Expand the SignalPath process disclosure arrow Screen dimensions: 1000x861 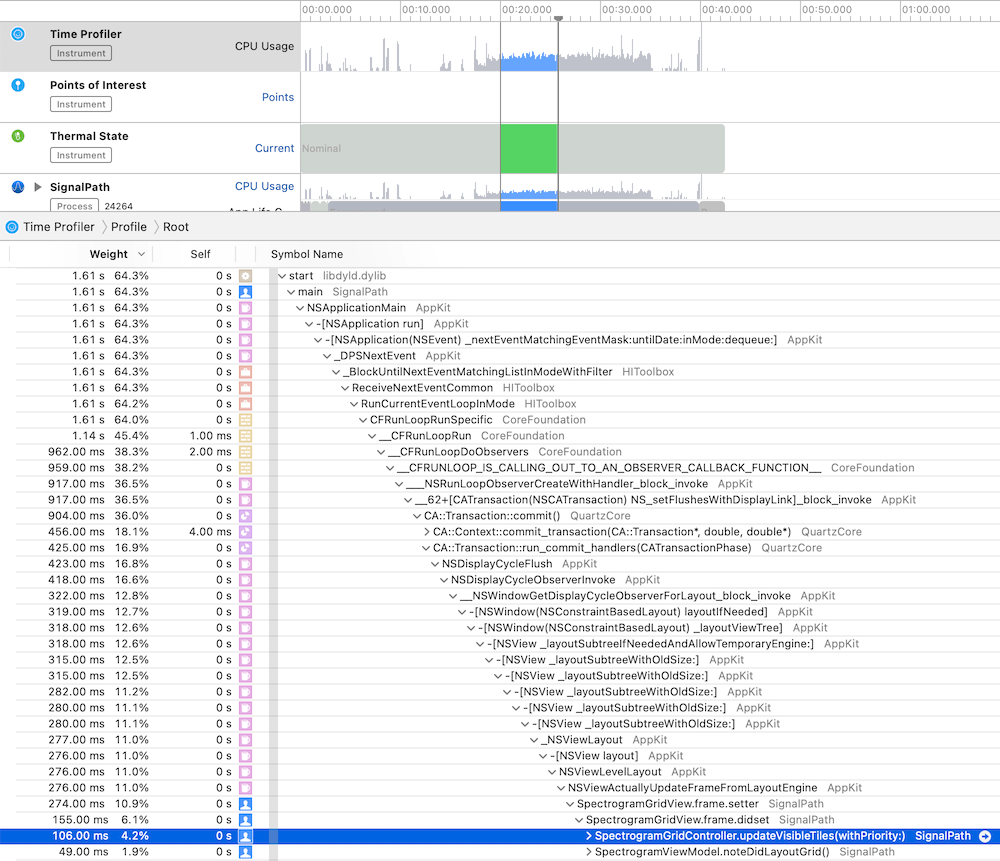40,187
